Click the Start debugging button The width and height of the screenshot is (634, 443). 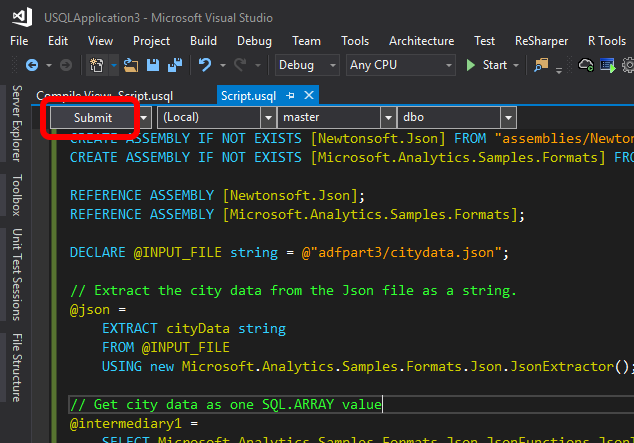(x=494, y=65)
